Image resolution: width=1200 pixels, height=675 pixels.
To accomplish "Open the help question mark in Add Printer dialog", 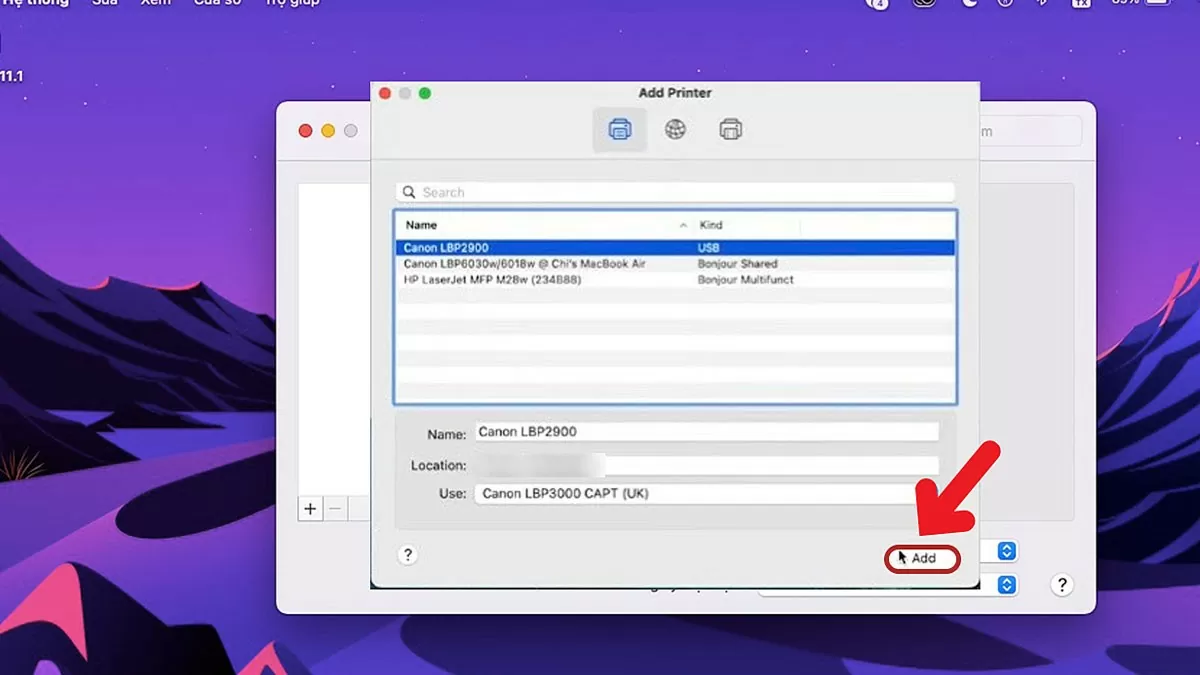I will click(x=407, y=554).
